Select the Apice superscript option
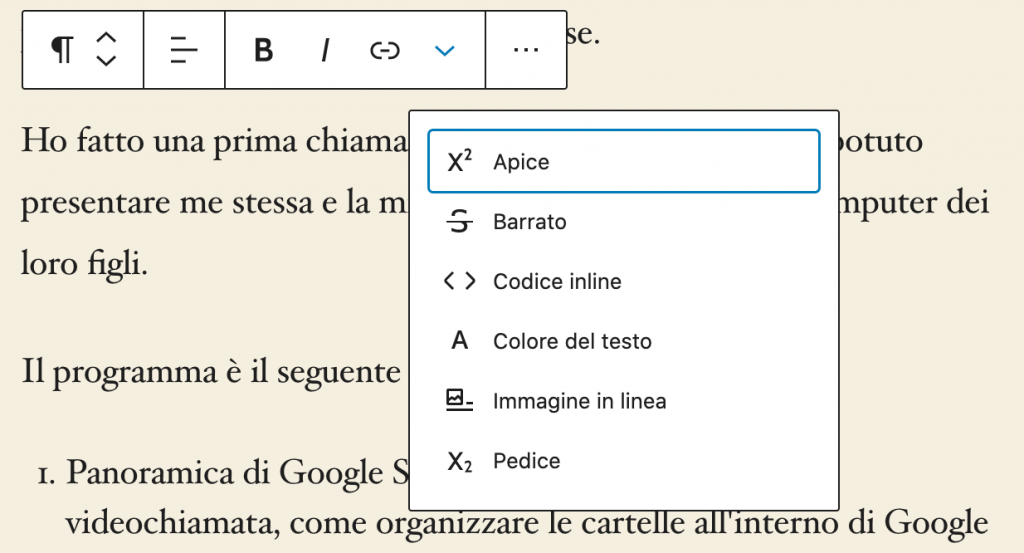Image resolution: width=1024 pixels, height=553 pixels. [624, 161]
